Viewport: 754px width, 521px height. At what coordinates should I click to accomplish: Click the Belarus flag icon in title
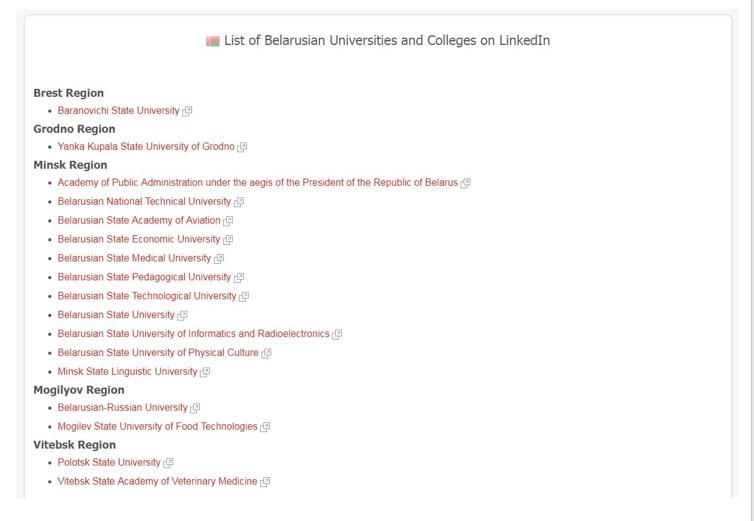[213, 41]
